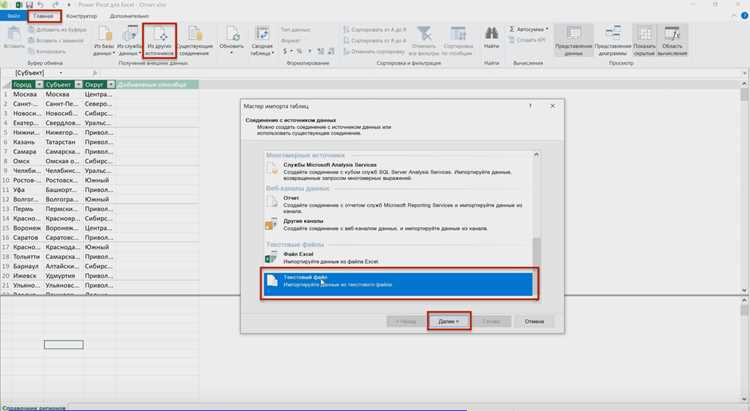Toggle Показать скрытые button
Screen dimensions: 750x411
[x=644, y=41]
